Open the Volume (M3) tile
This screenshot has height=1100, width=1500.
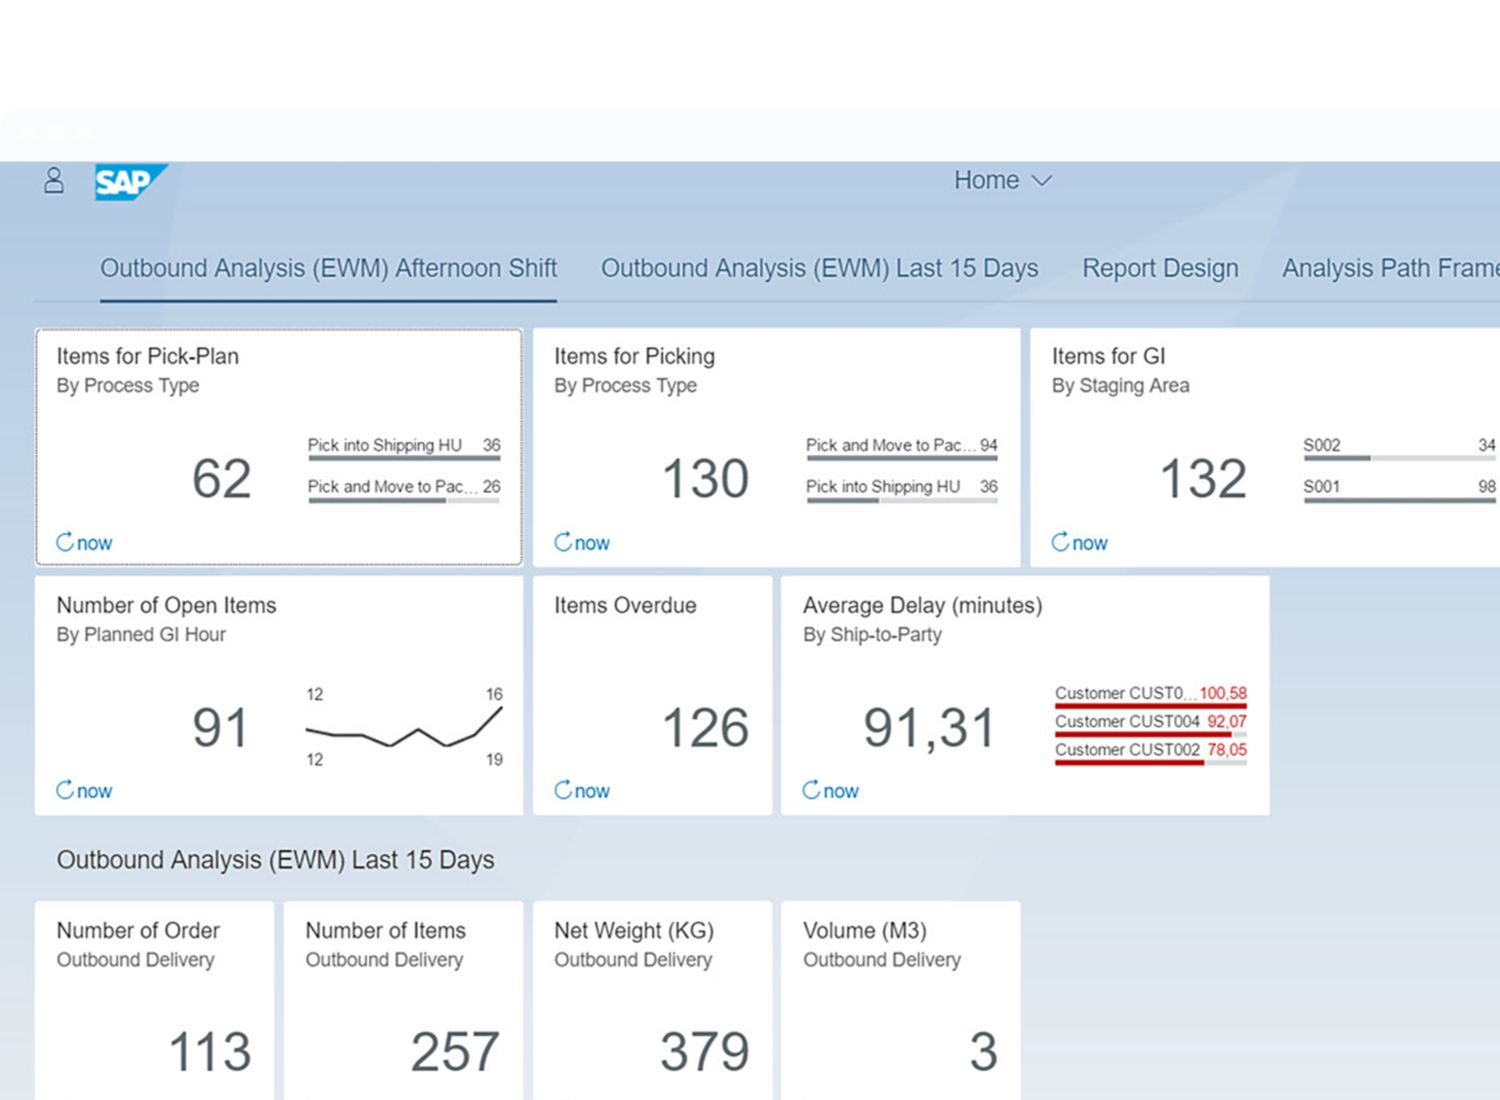click(x=900, y=1000)
